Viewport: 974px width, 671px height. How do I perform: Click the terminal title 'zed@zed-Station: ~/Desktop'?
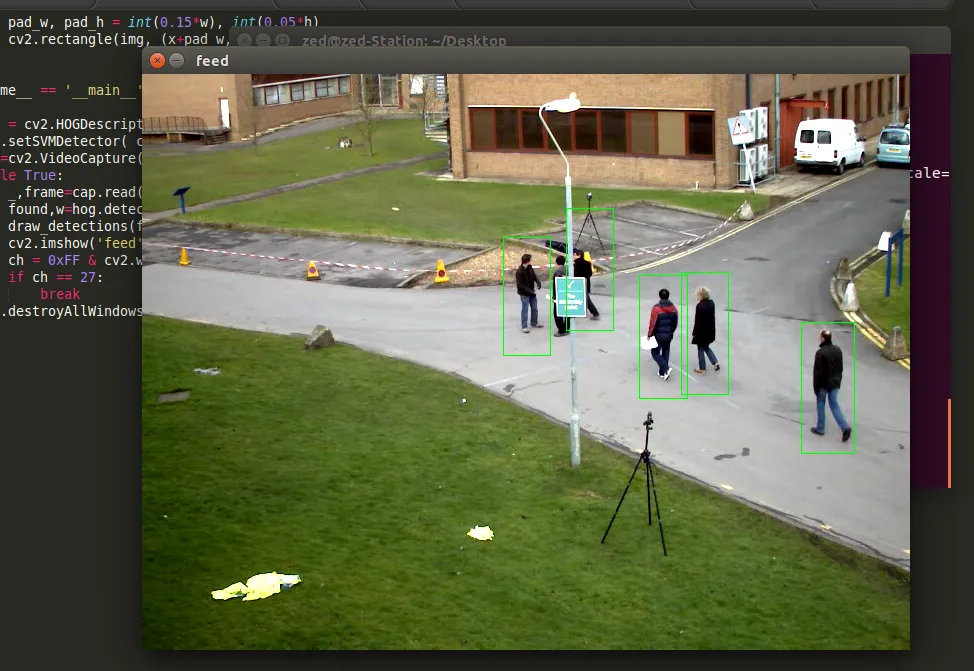pos(404,41)
